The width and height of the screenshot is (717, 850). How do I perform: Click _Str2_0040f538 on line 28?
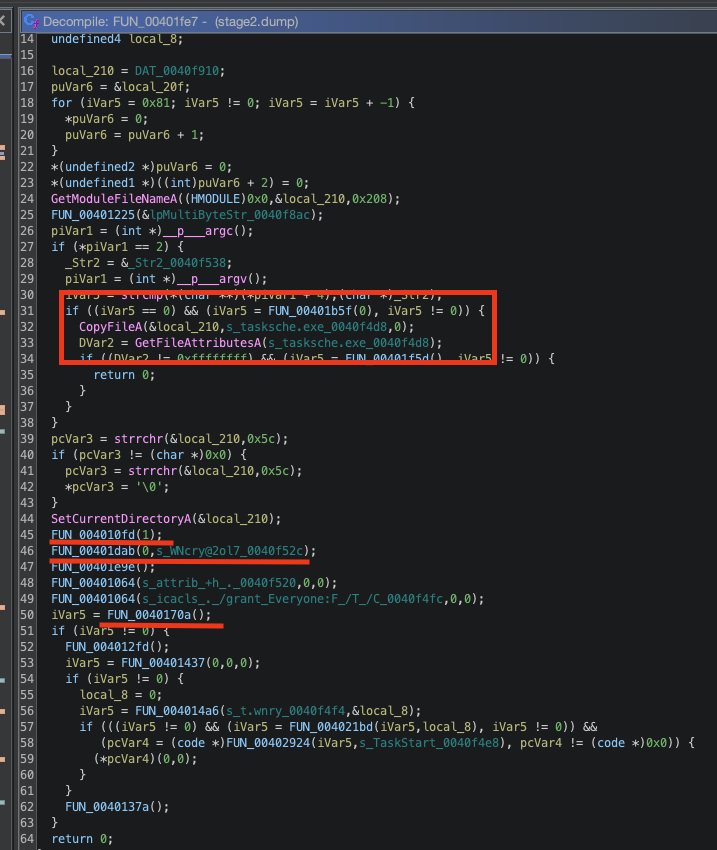coord(177,263)
